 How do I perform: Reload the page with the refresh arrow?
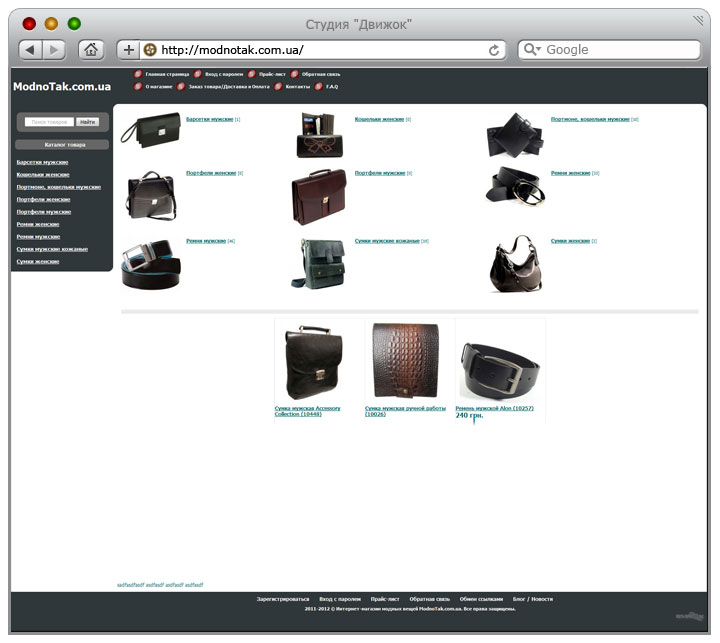[494, 50]
